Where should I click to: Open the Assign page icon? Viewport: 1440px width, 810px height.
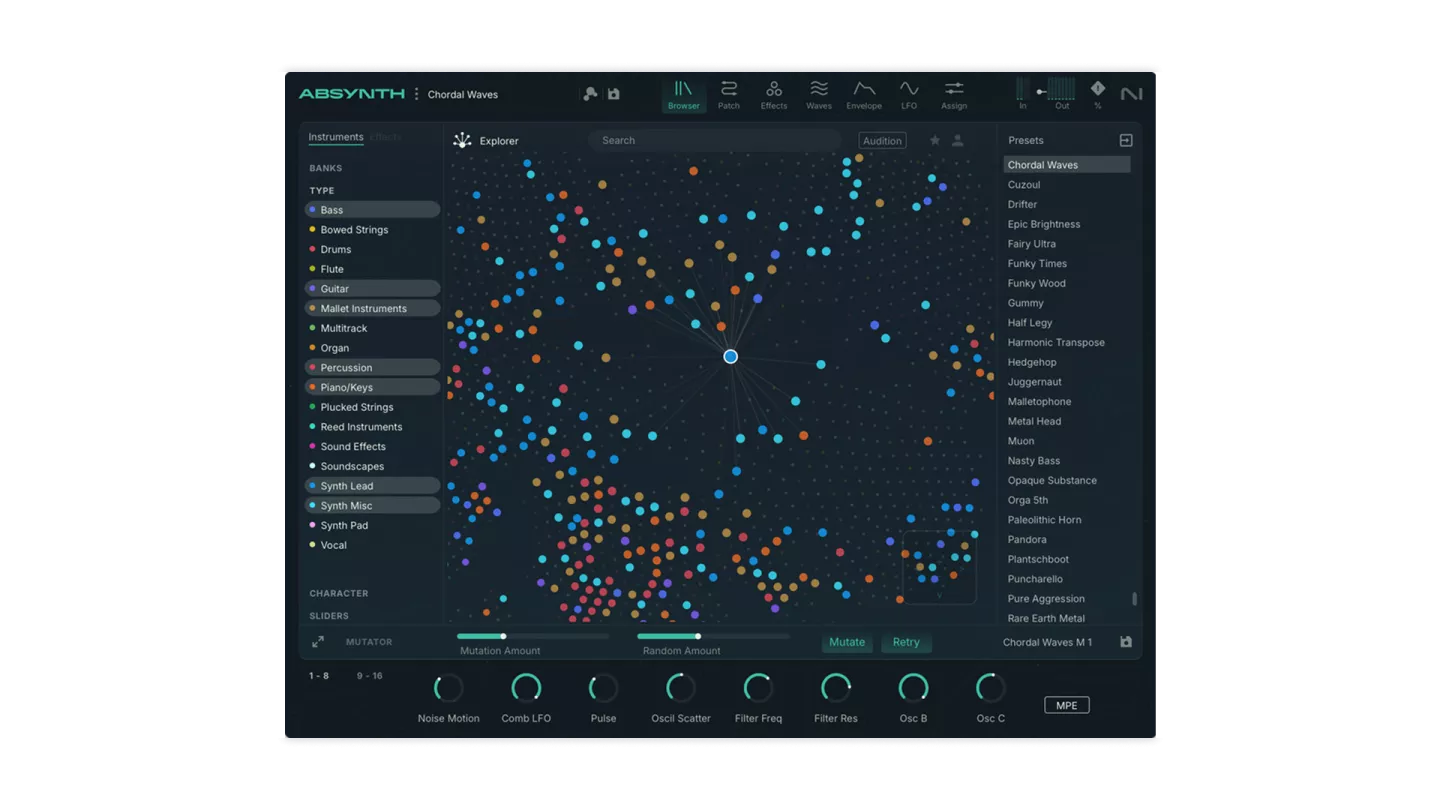pyautogui.click(x=954, y=94)
